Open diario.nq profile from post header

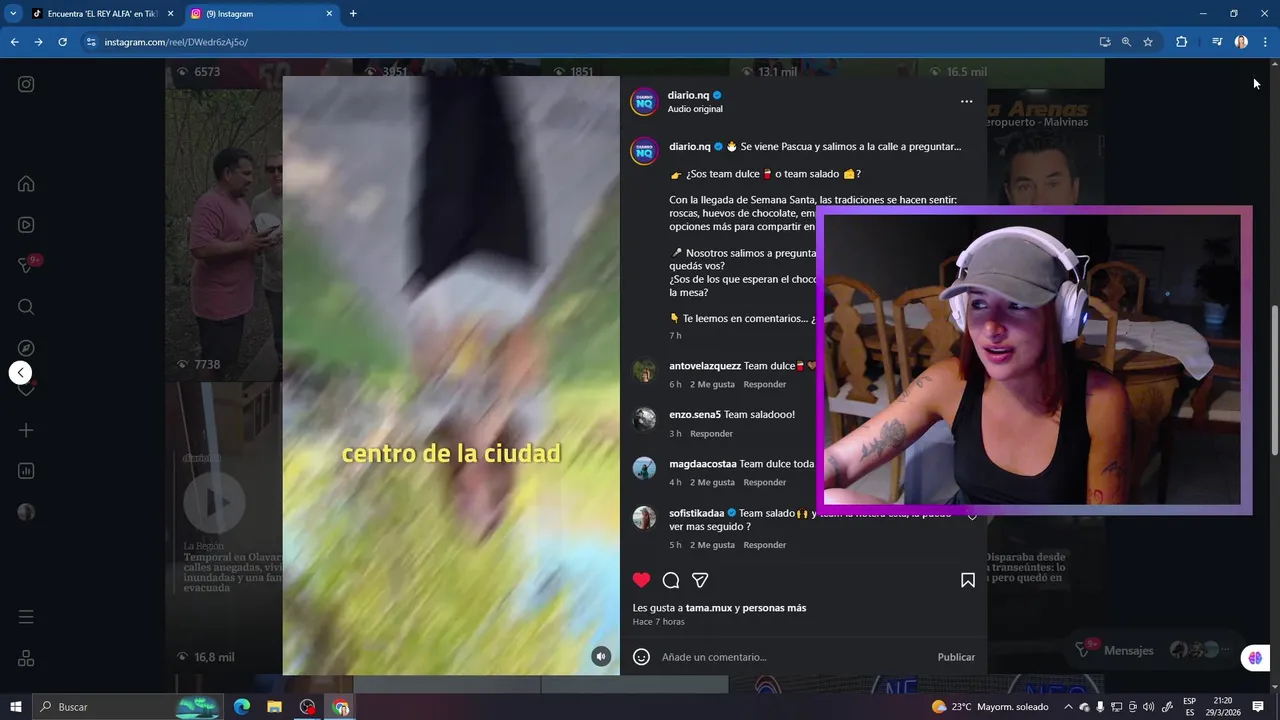point(689,95)
